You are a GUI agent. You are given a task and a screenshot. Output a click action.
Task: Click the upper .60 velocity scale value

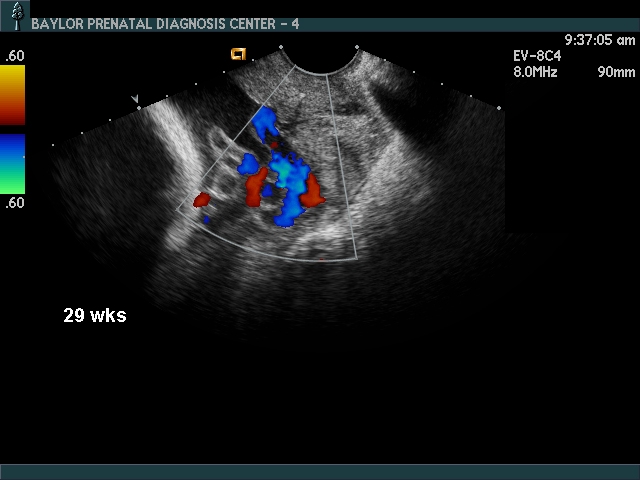tap(15, 56)
